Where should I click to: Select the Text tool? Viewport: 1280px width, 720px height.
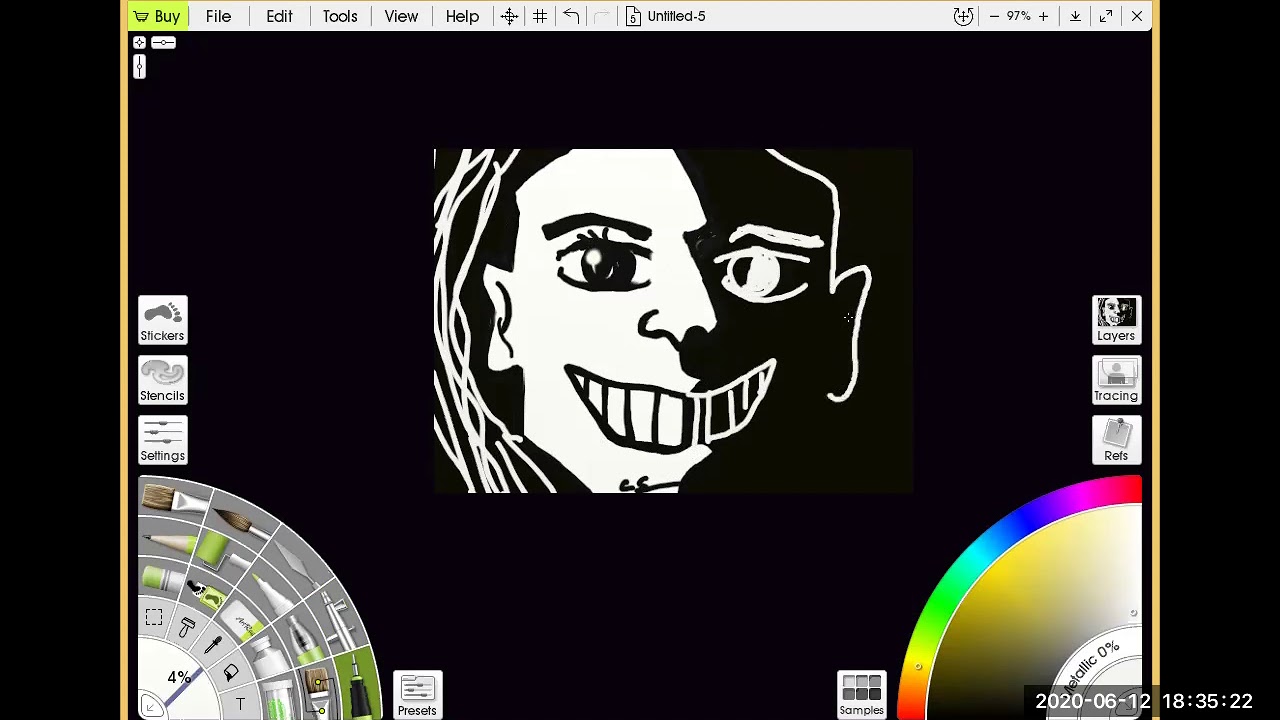click(x=240, y=703)
